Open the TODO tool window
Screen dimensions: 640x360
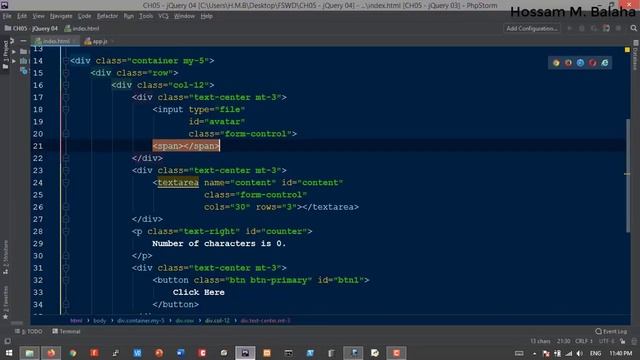pos(29,331)
